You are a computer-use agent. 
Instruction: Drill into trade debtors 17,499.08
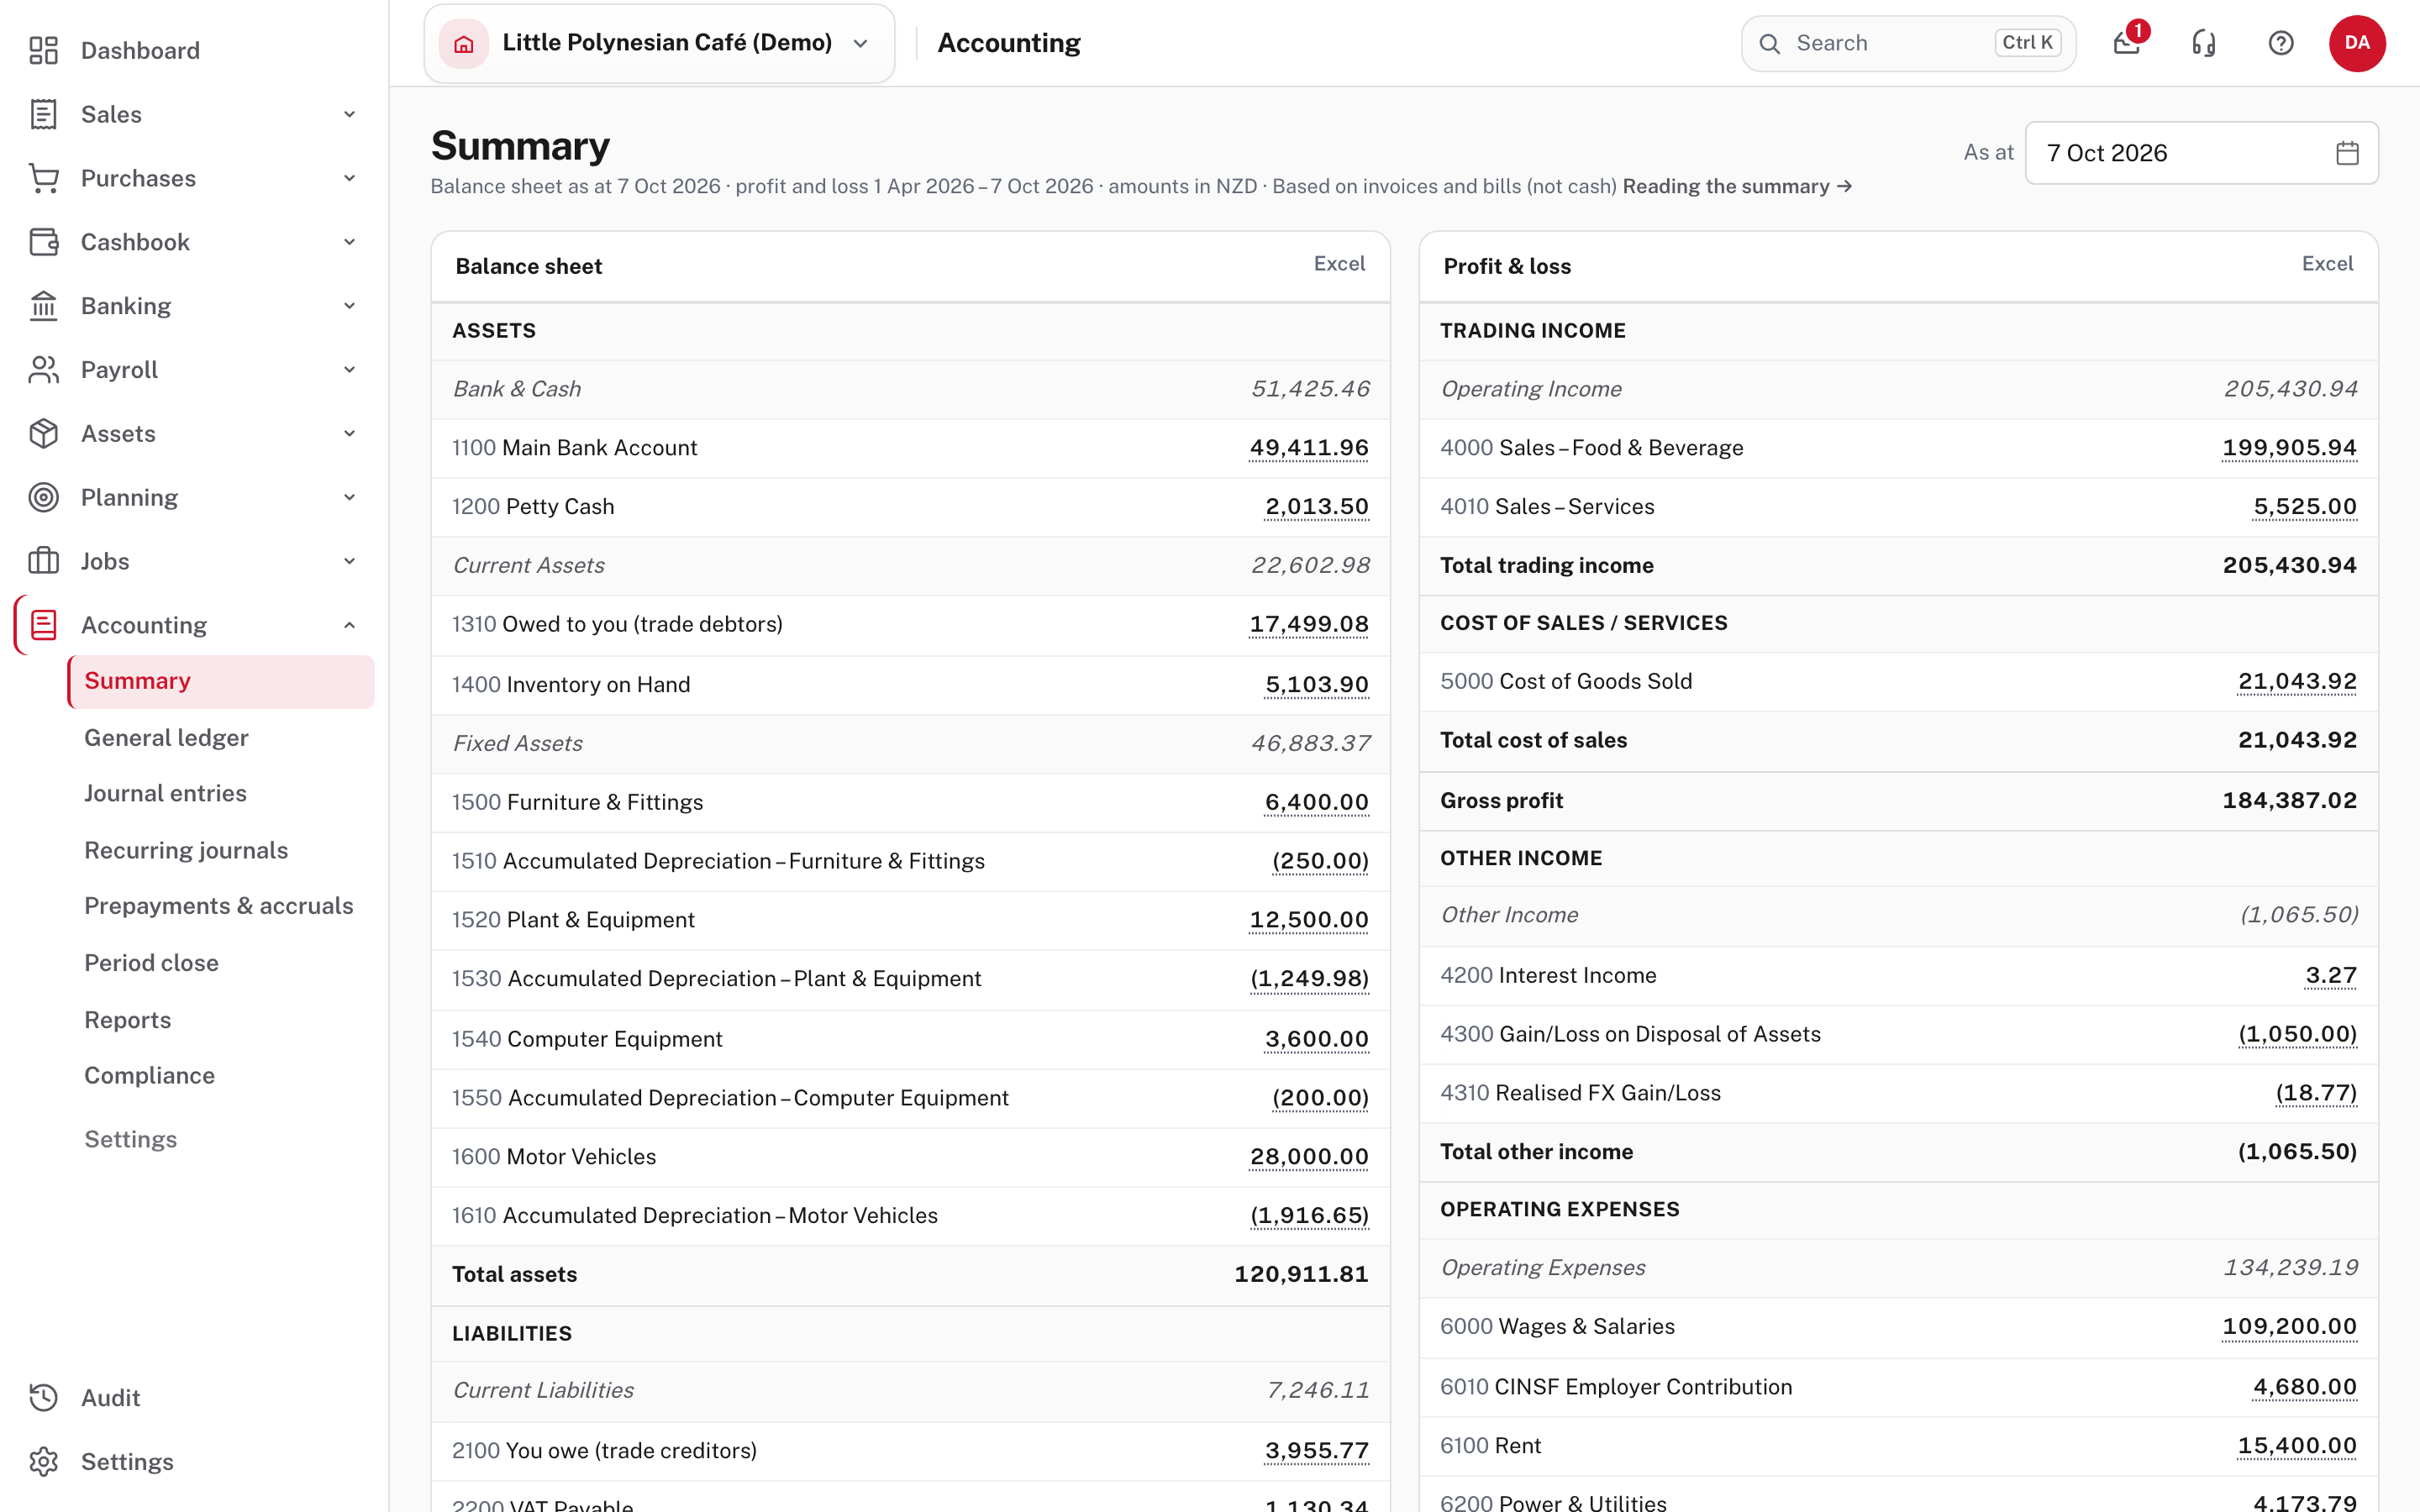click(x=1308, y=625)
